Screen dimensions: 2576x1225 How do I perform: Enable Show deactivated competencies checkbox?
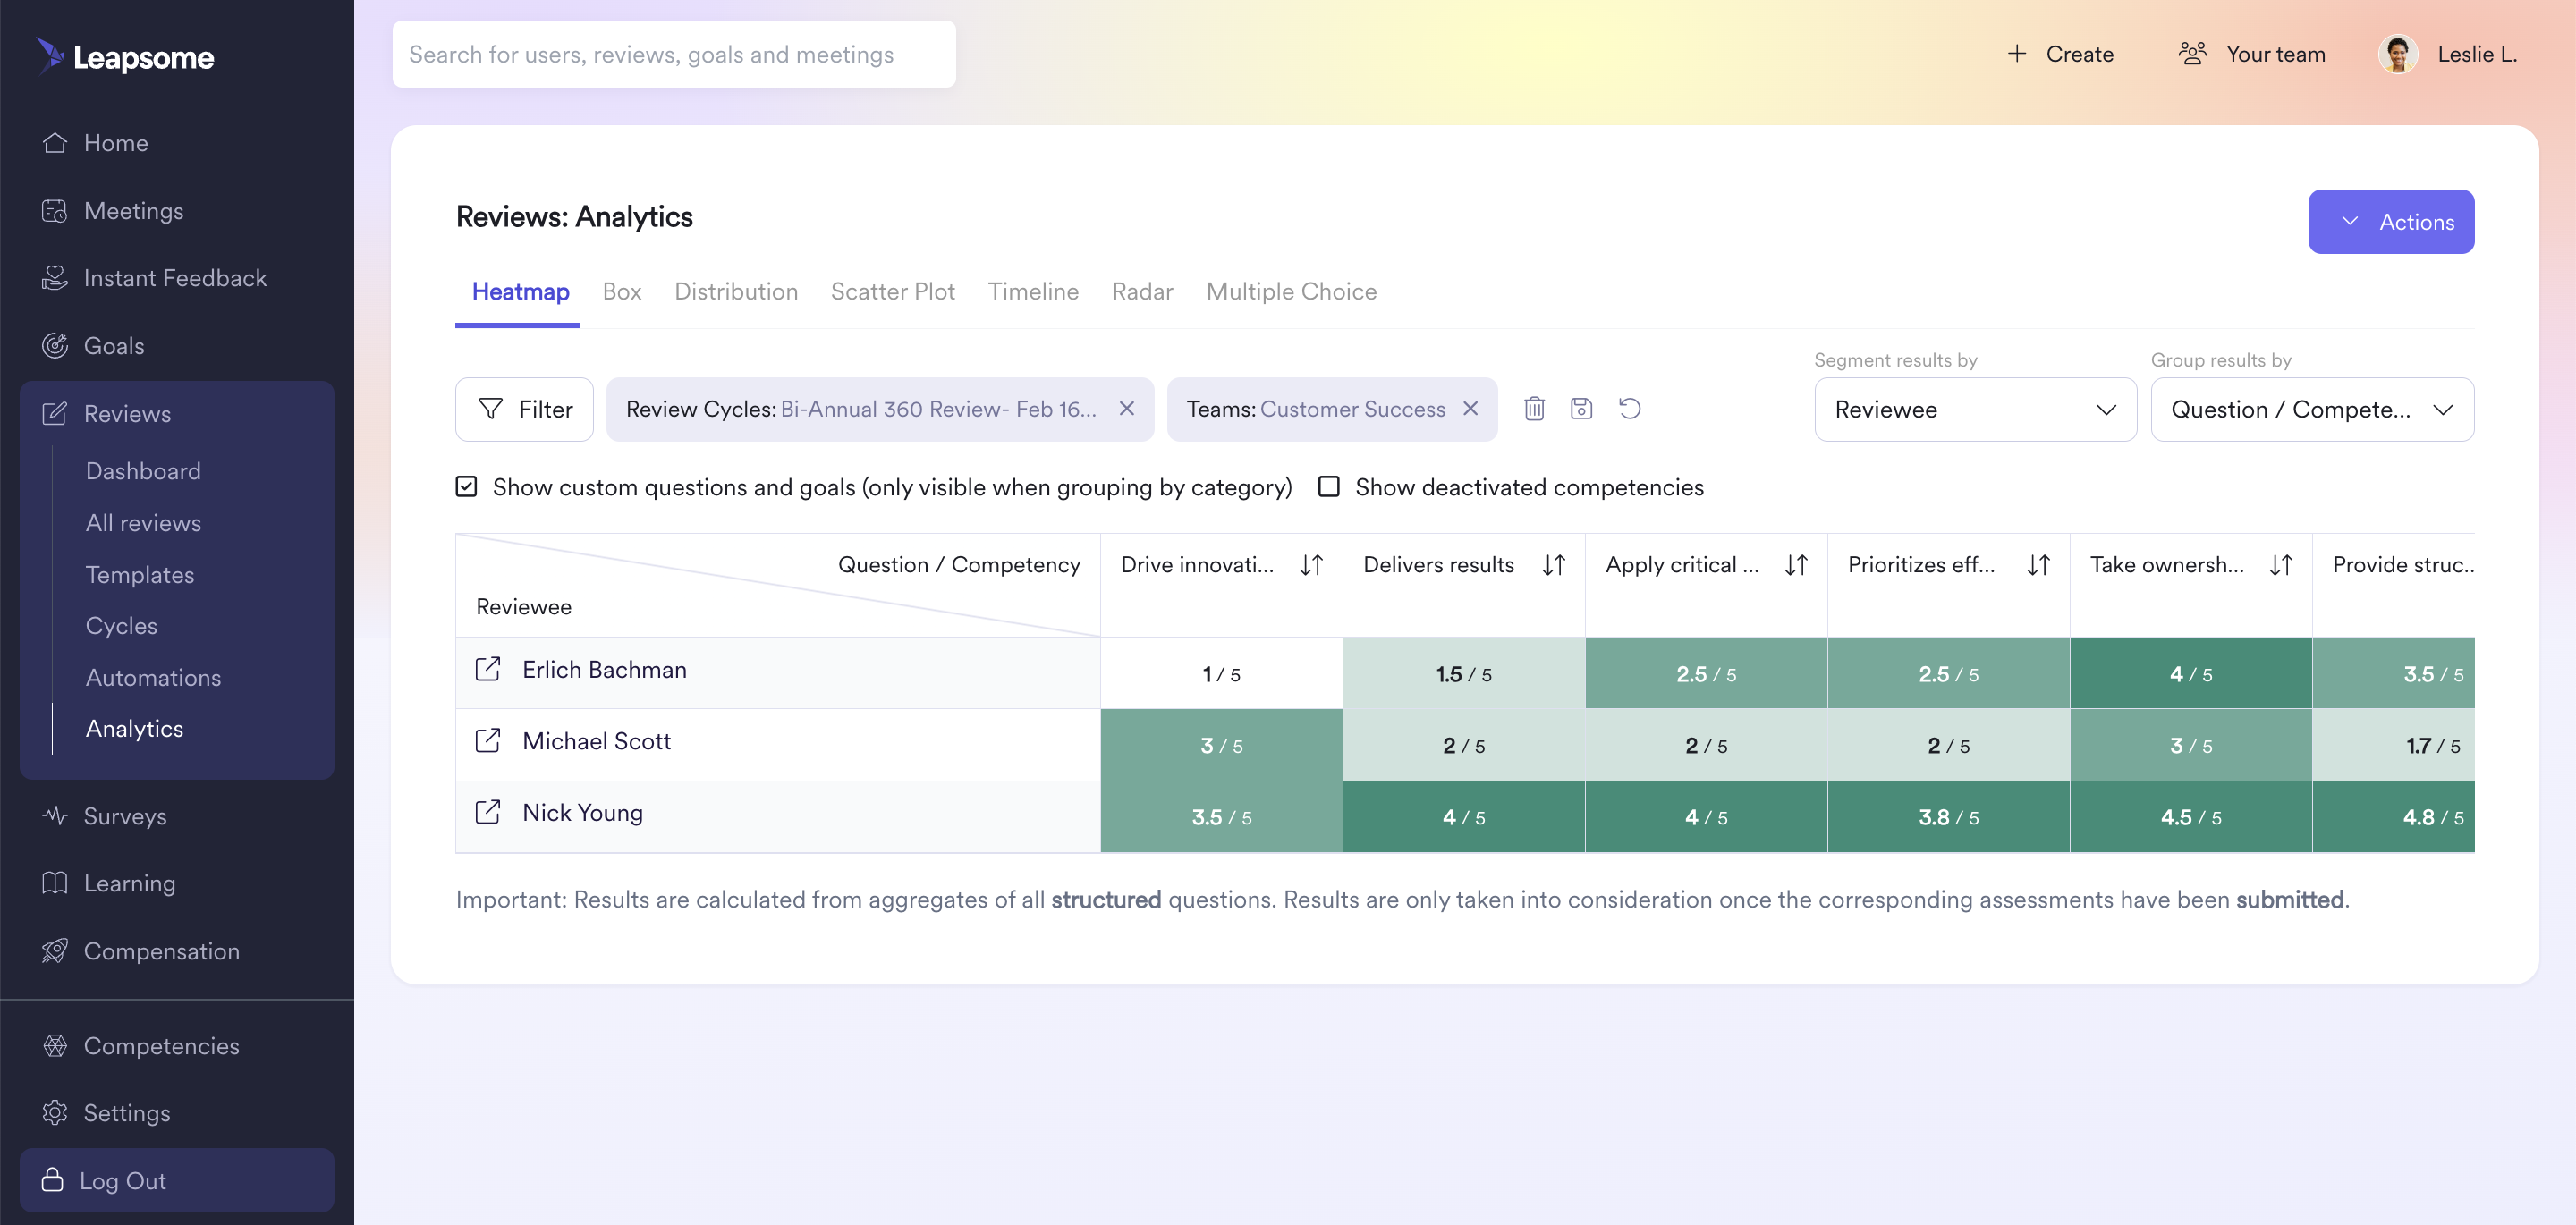point(1329,487)
